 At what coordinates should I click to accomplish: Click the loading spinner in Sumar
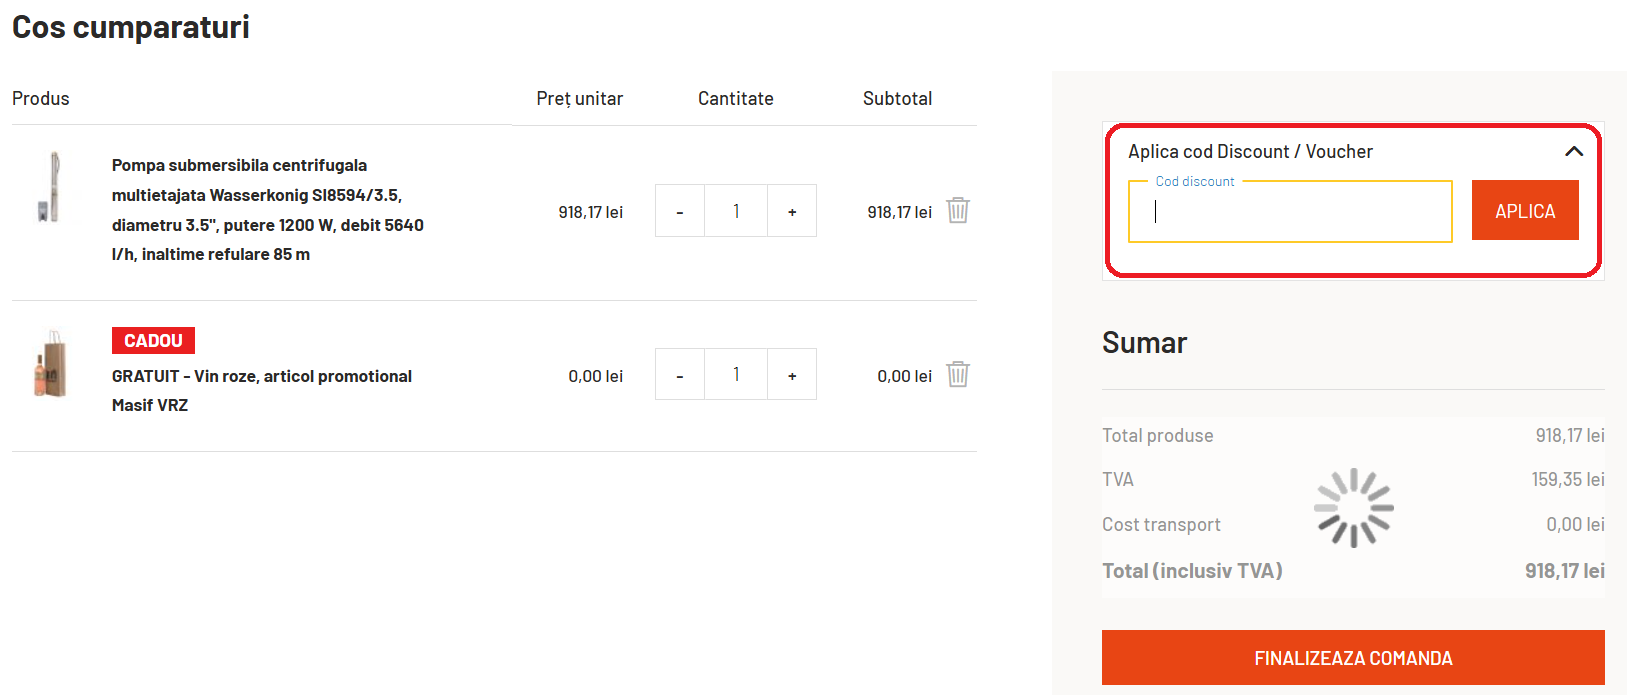(1353, 508)
